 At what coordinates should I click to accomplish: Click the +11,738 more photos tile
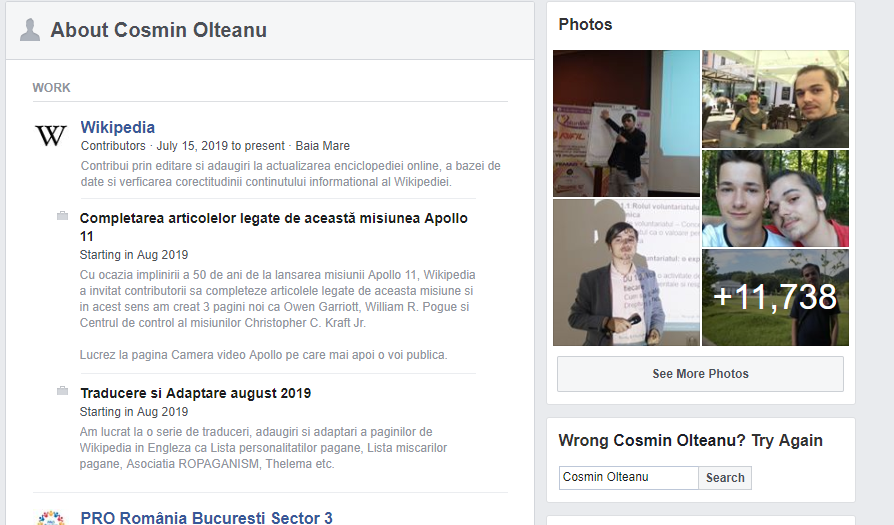coord(775,297)
